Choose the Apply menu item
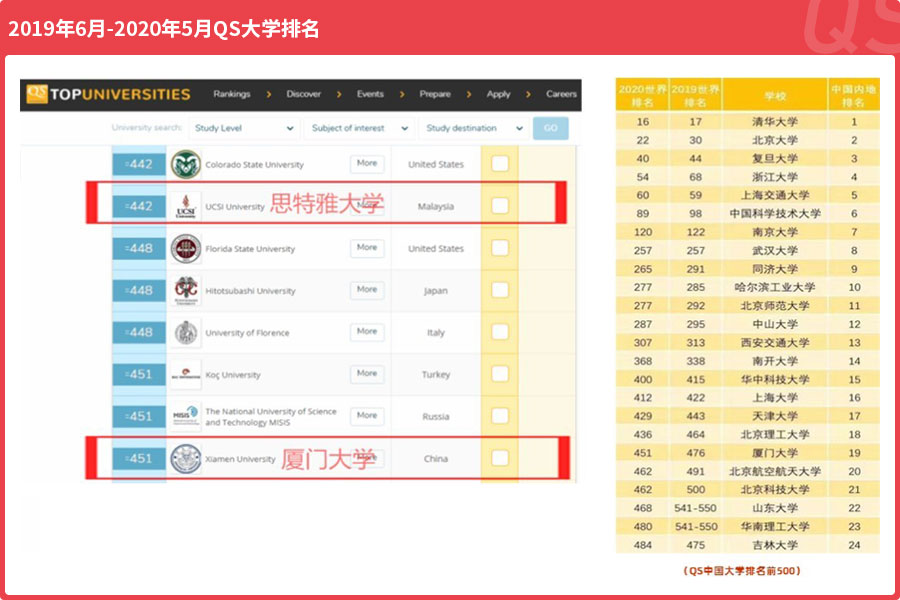 point(498,94)
